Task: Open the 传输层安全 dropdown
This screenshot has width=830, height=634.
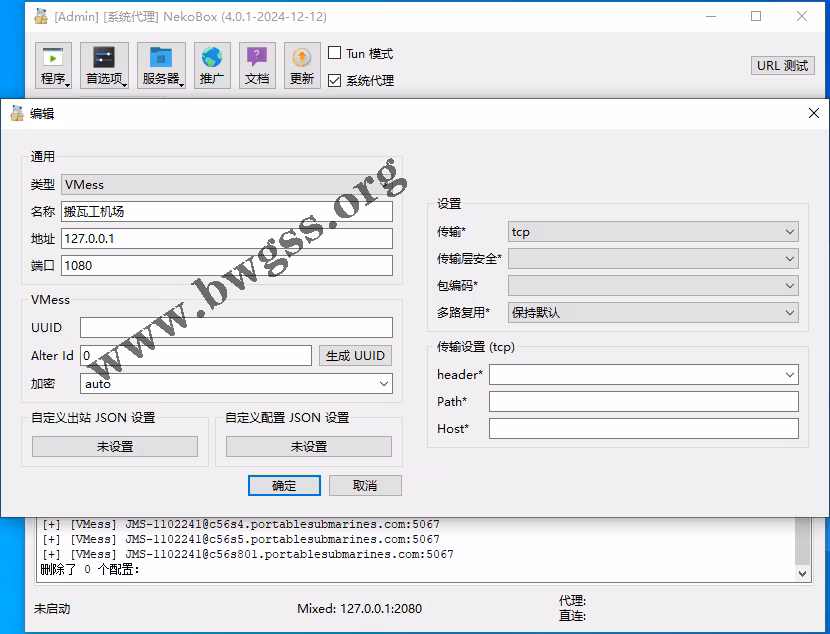Action: (653, 259)
